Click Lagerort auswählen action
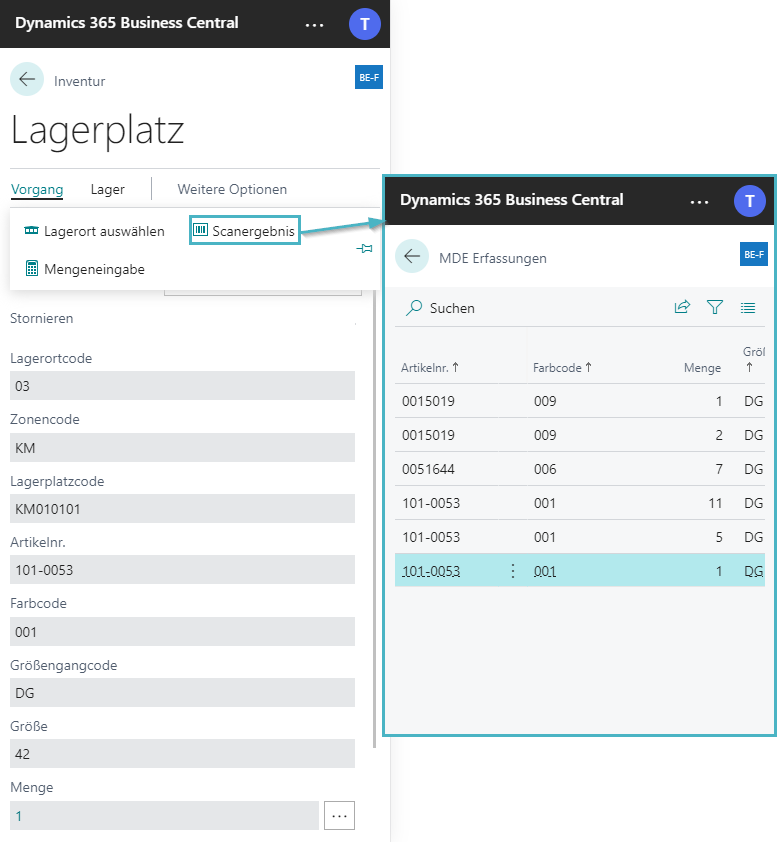 point(95,231)
